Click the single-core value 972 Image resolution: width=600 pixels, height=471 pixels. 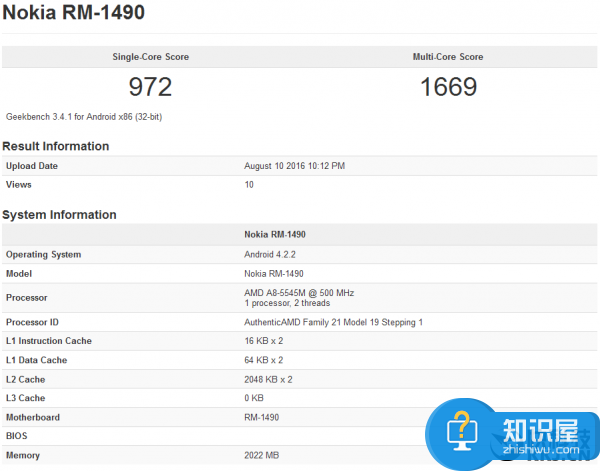(150, 87)
